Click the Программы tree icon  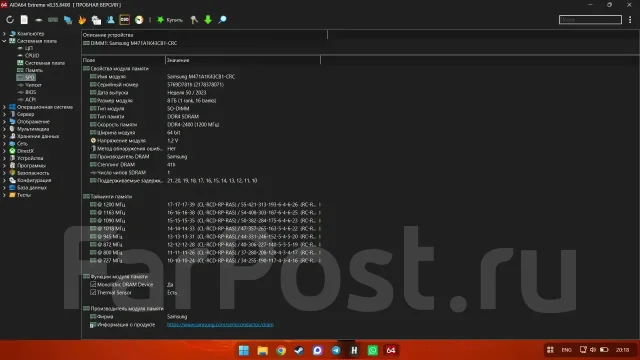pos(12,165)
